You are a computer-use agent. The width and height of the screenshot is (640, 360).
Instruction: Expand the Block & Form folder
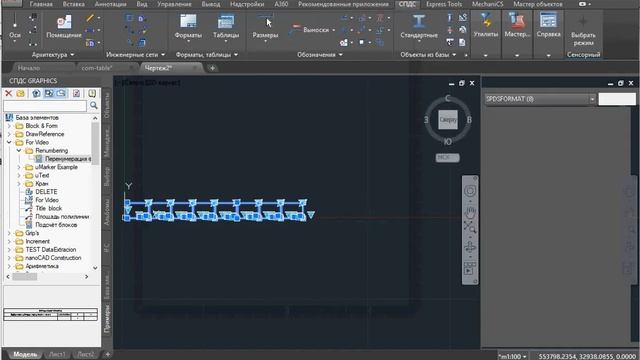click(x=9, y=126)
